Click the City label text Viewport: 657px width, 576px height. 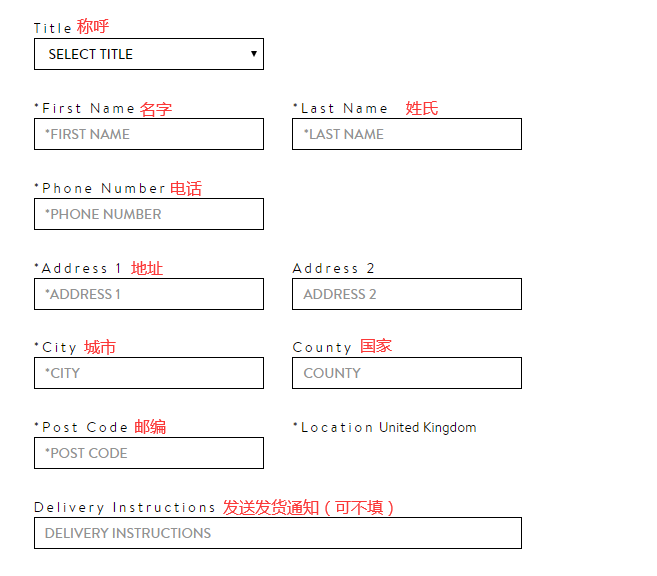pyautogui.click(x=59, y=347)
